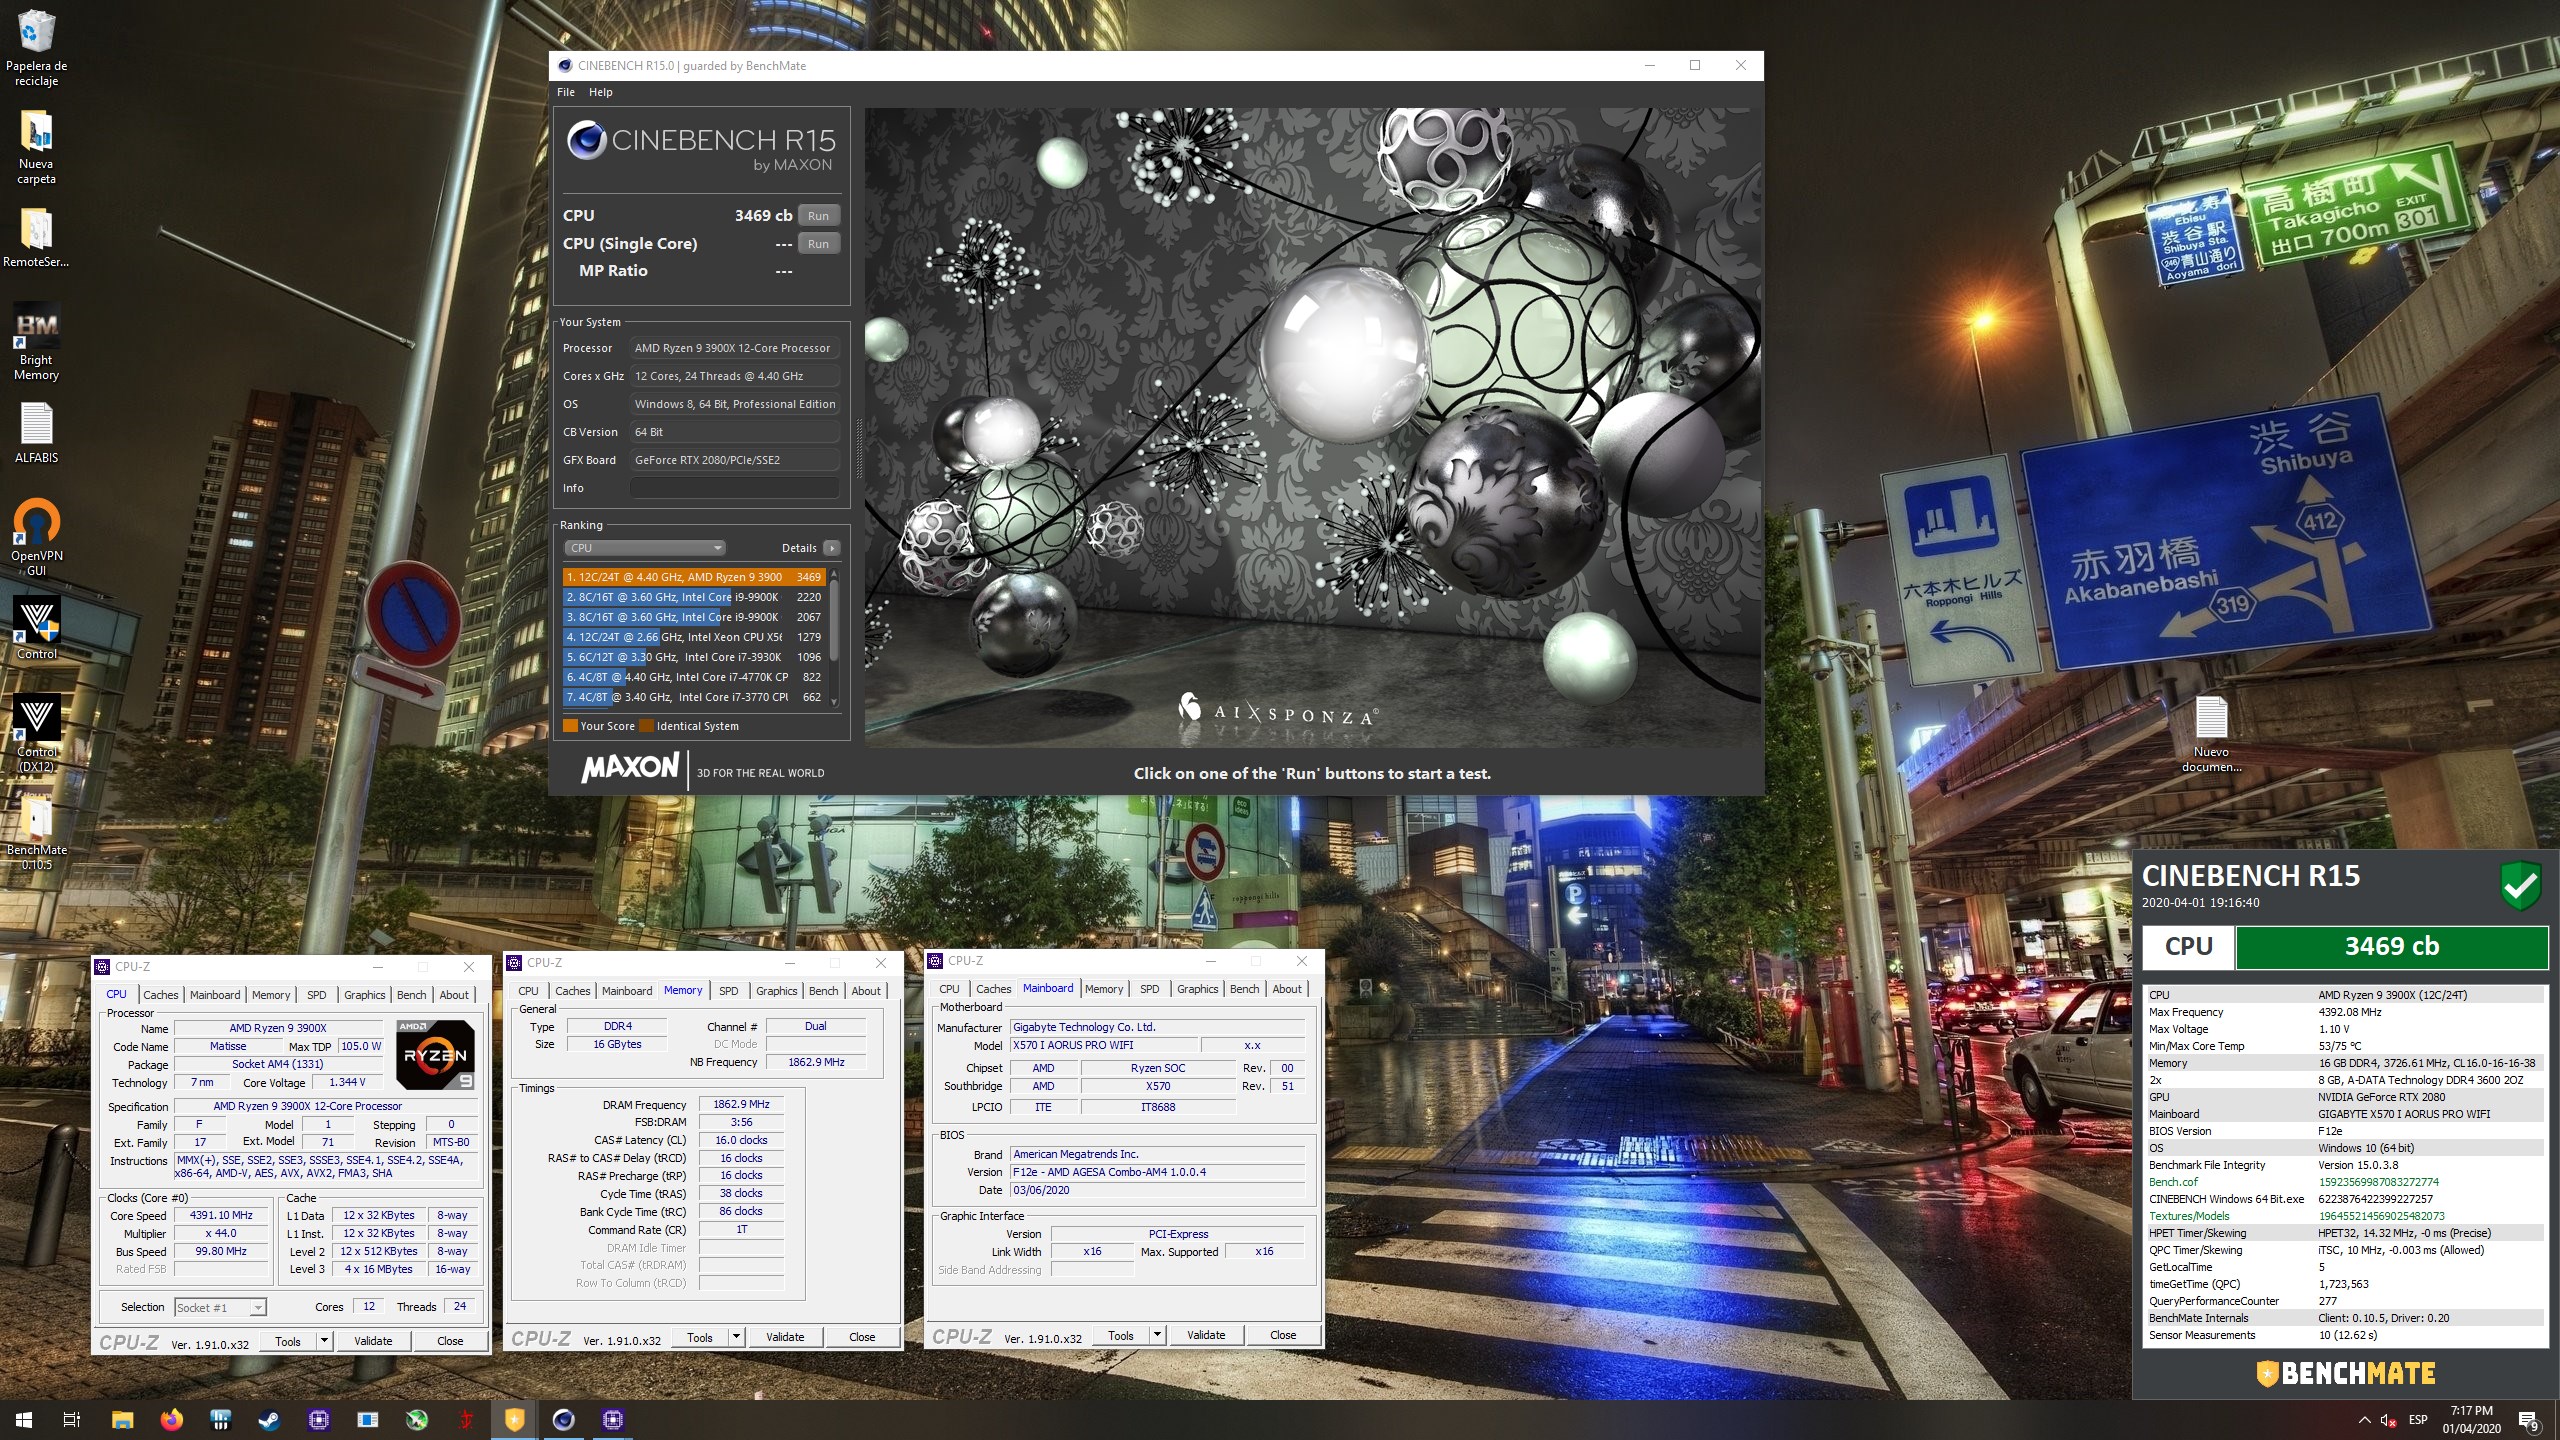Open Graphics tab in middle CPU-Z window

click(776, 991)
